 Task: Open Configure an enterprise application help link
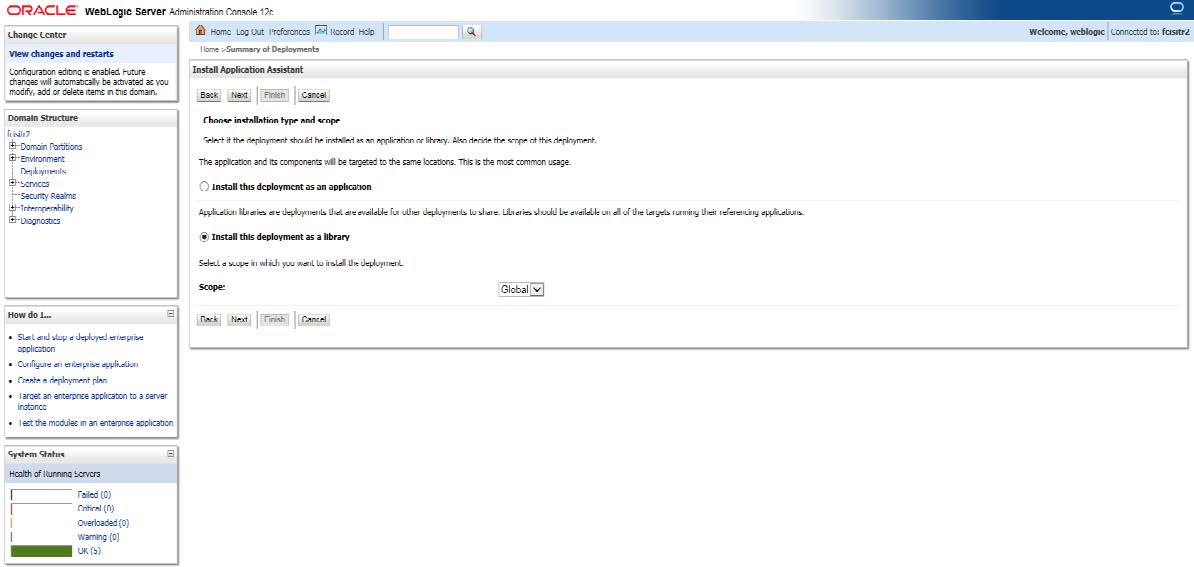coord(78,365)
